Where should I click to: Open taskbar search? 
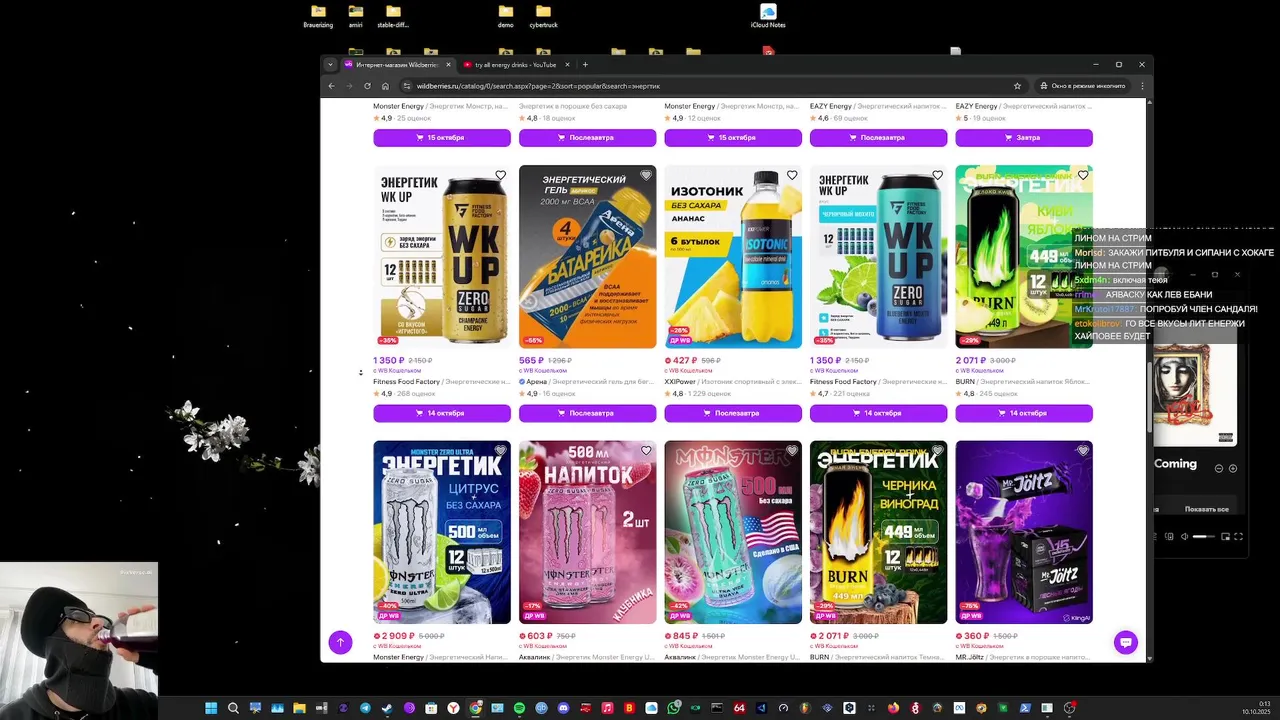tap(233, 708)
